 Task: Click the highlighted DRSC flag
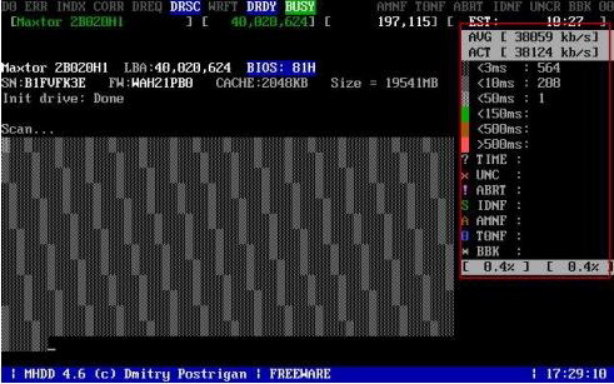tap(185, 7)
